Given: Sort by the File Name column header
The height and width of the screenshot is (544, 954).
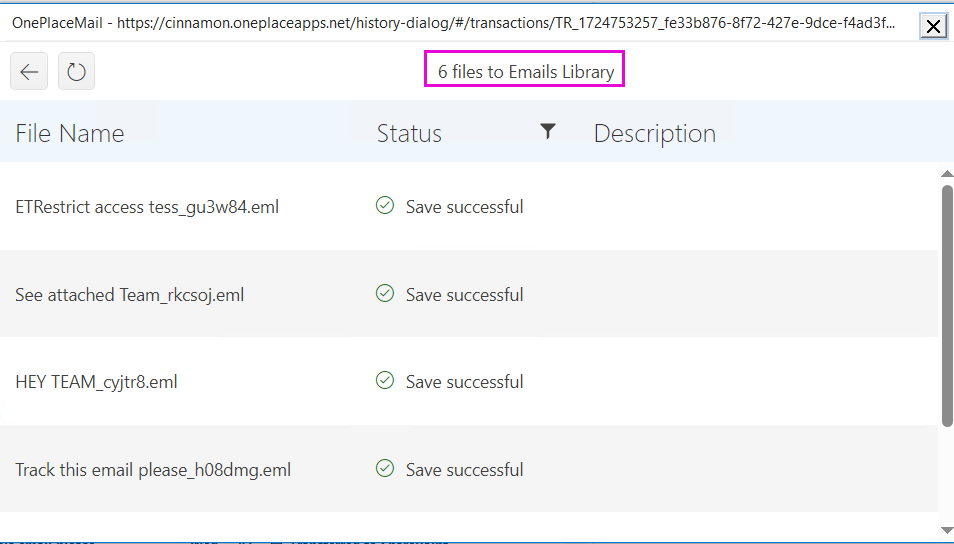Looking at the screenshot, I should [70, 133].
